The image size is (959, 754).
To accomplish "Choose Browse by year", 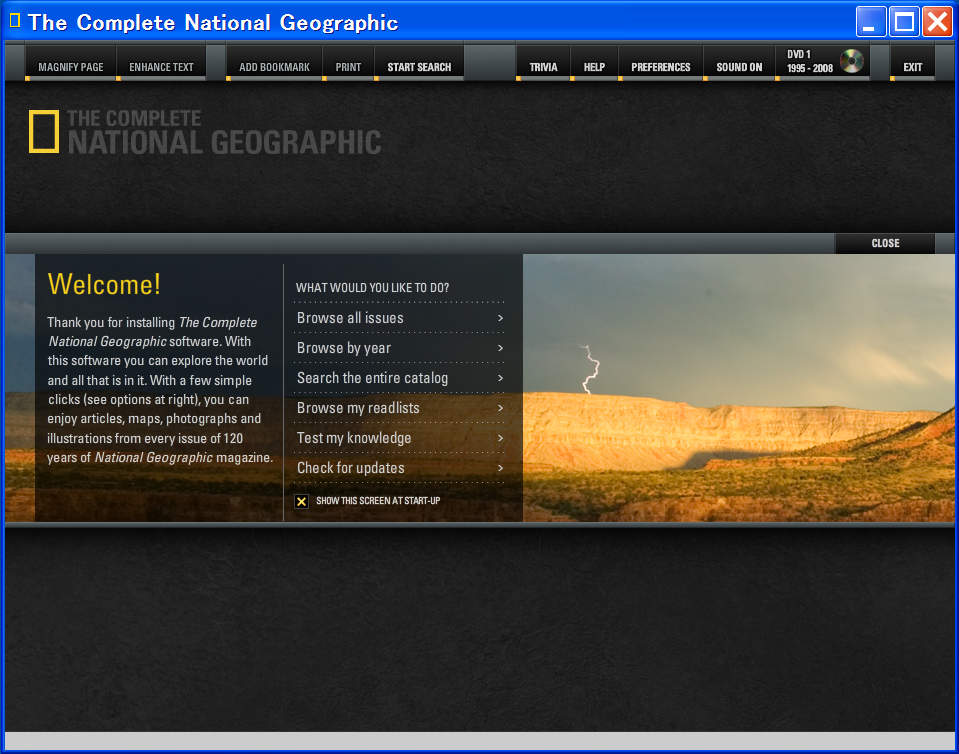I will click(400, 348).
